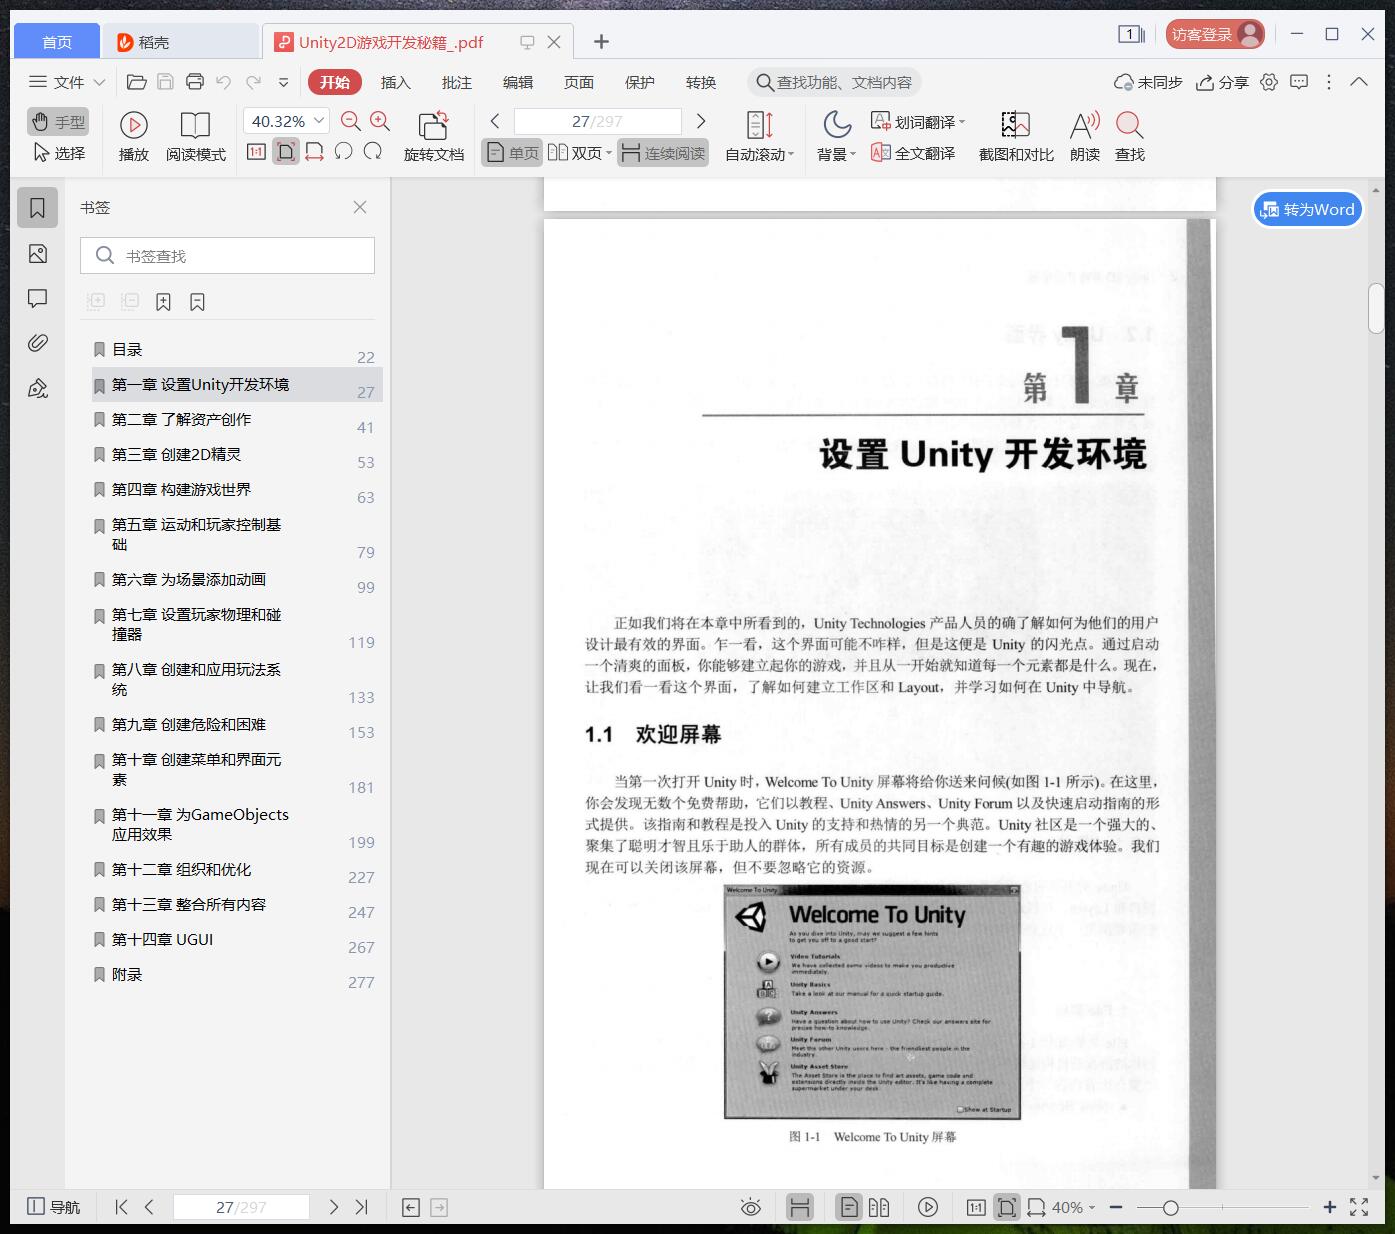The width and height of the screenshot is (1395, 1234).
Task: Click the open file folder icon
Action: point(137,82)
